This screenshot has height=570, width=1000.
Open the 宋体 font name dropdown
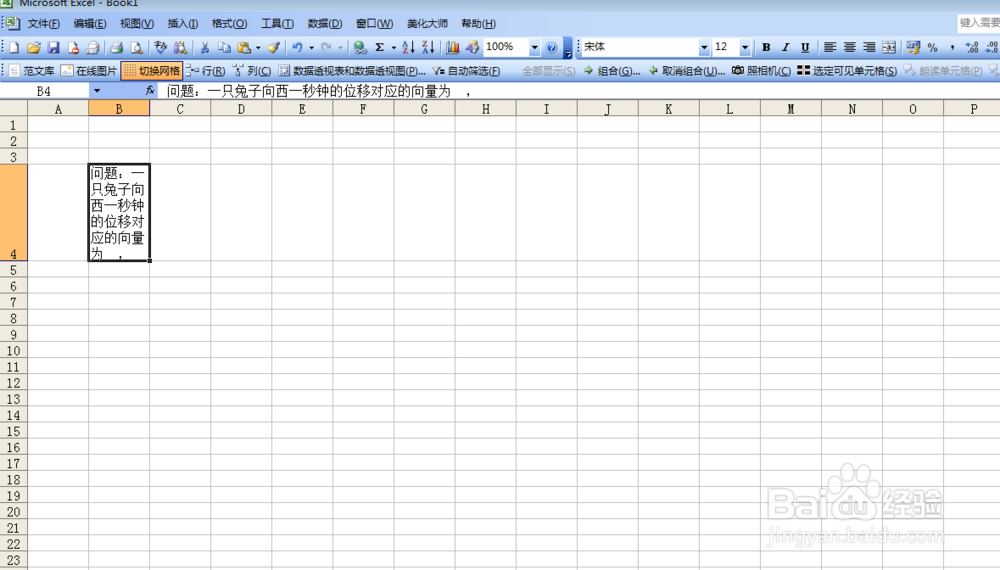(x=704, y=47)
